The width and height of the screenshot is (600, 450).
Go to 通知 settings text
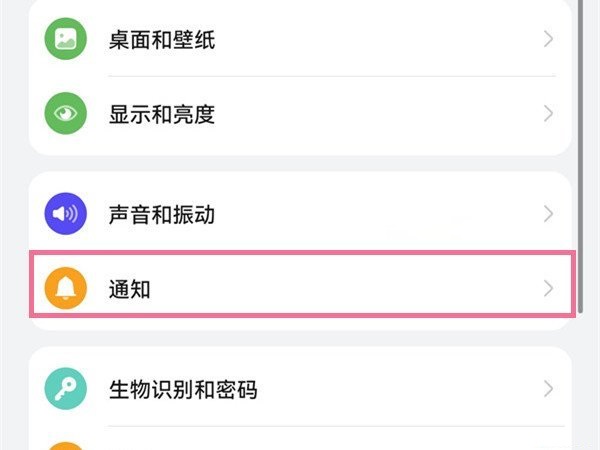[x=129, y=289]
